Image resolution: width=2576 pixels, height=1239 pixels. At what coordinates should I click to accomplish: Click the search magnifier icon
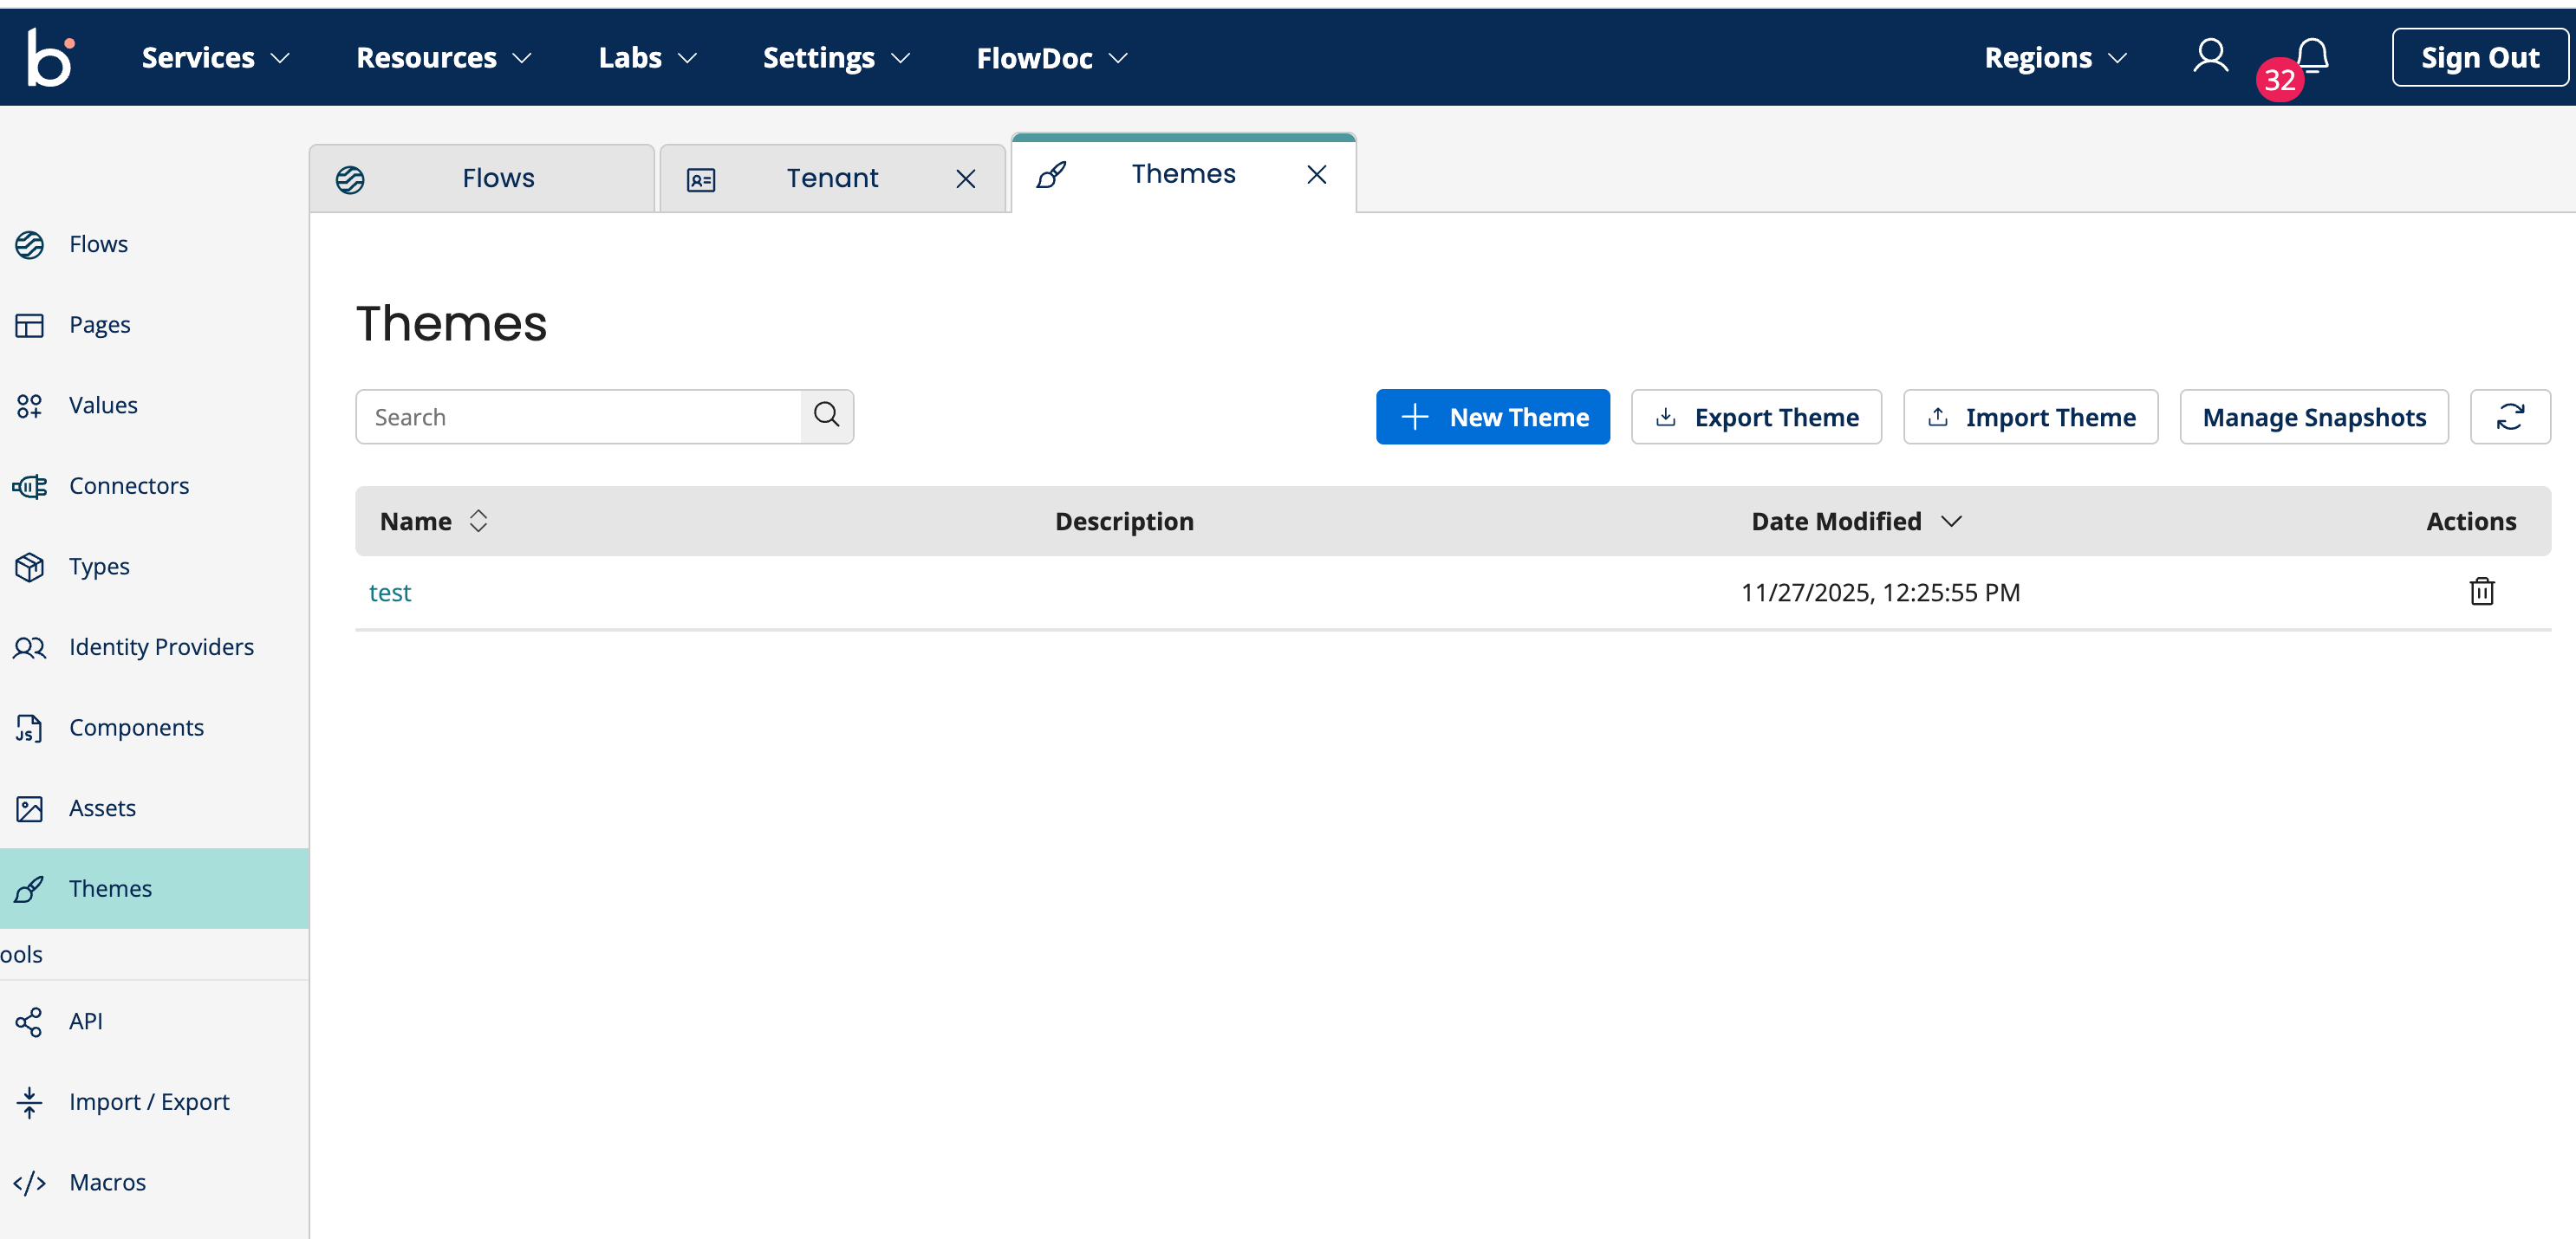pyautogui.click(x=826, y=415)
